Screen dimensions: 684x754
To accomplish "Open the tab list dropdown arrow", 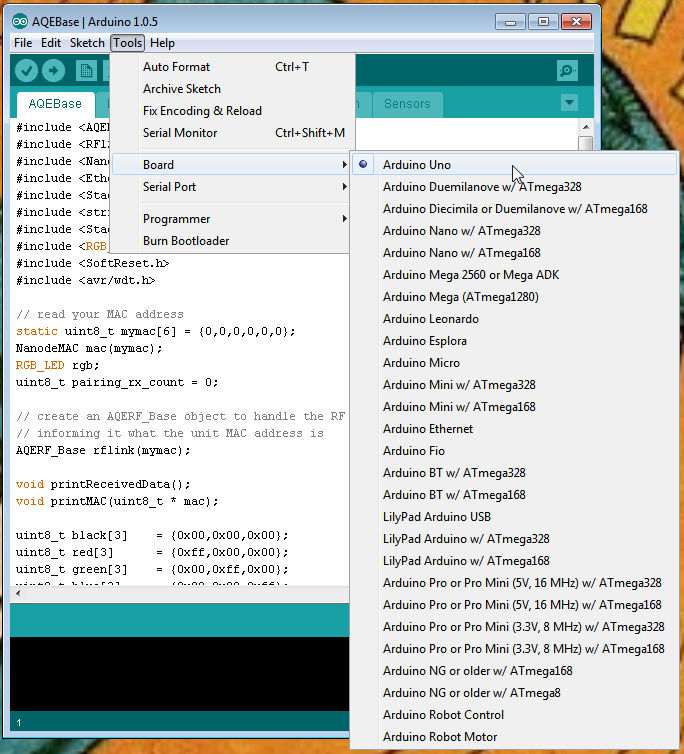I will pyautogui.click(x=570, y=102).
